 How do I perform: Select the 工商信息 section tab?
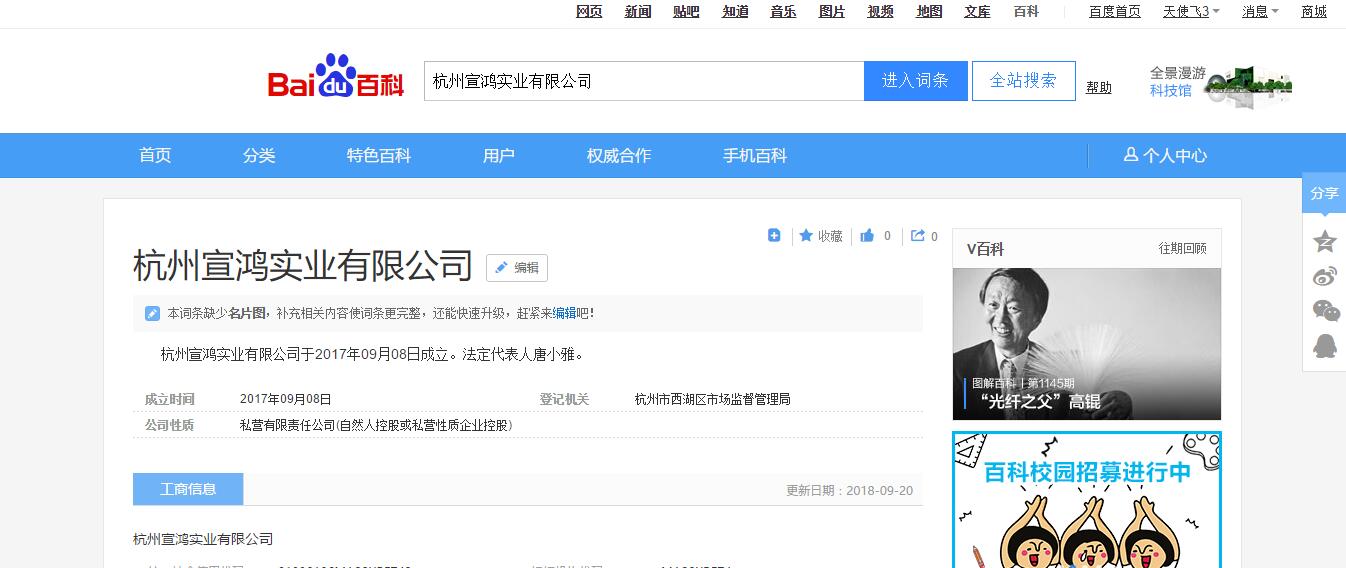coord(188,489)
